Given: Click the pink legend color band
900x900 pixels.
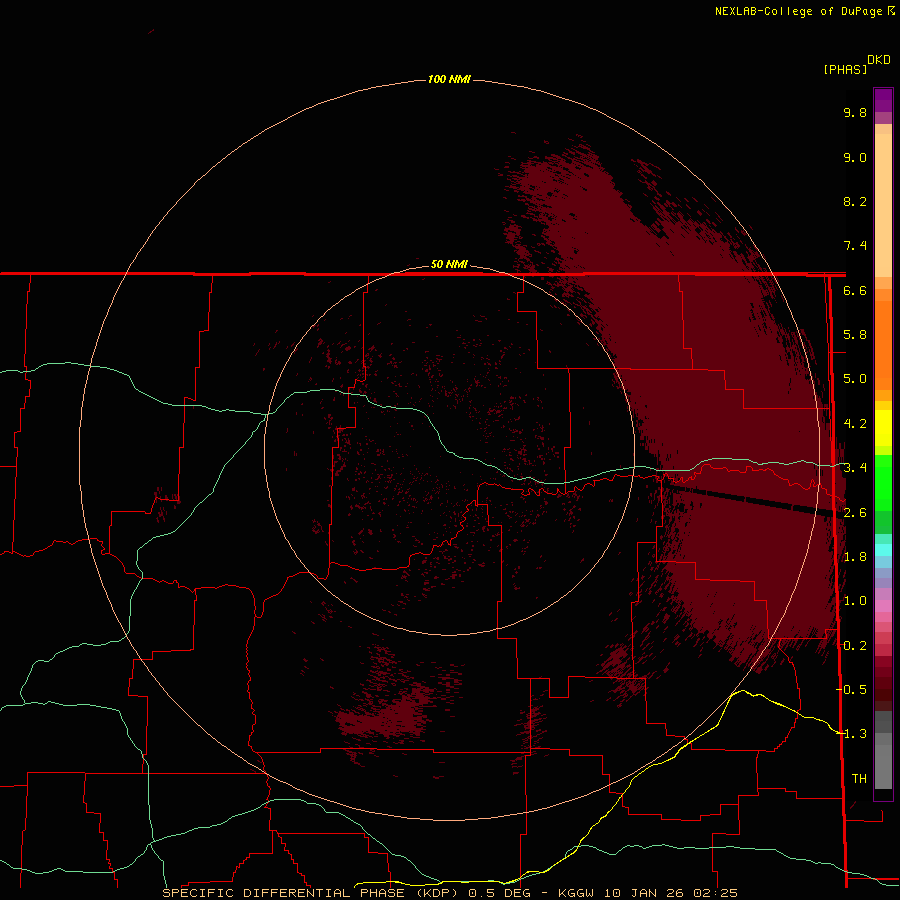Looking at the screenshot, I should coord(883,606).
